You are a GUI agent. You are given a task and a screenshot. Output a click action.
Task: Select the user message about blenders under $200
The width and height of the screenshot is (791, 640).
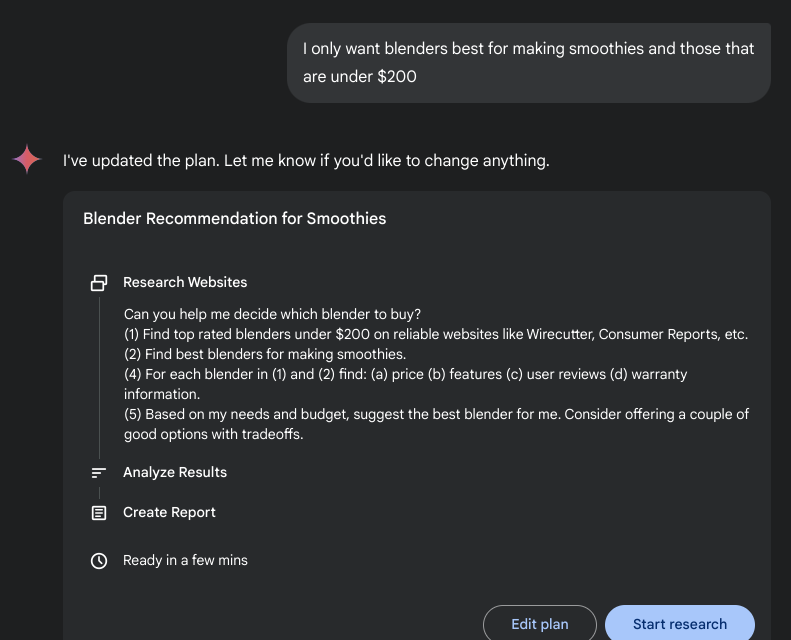pos(529,63)
